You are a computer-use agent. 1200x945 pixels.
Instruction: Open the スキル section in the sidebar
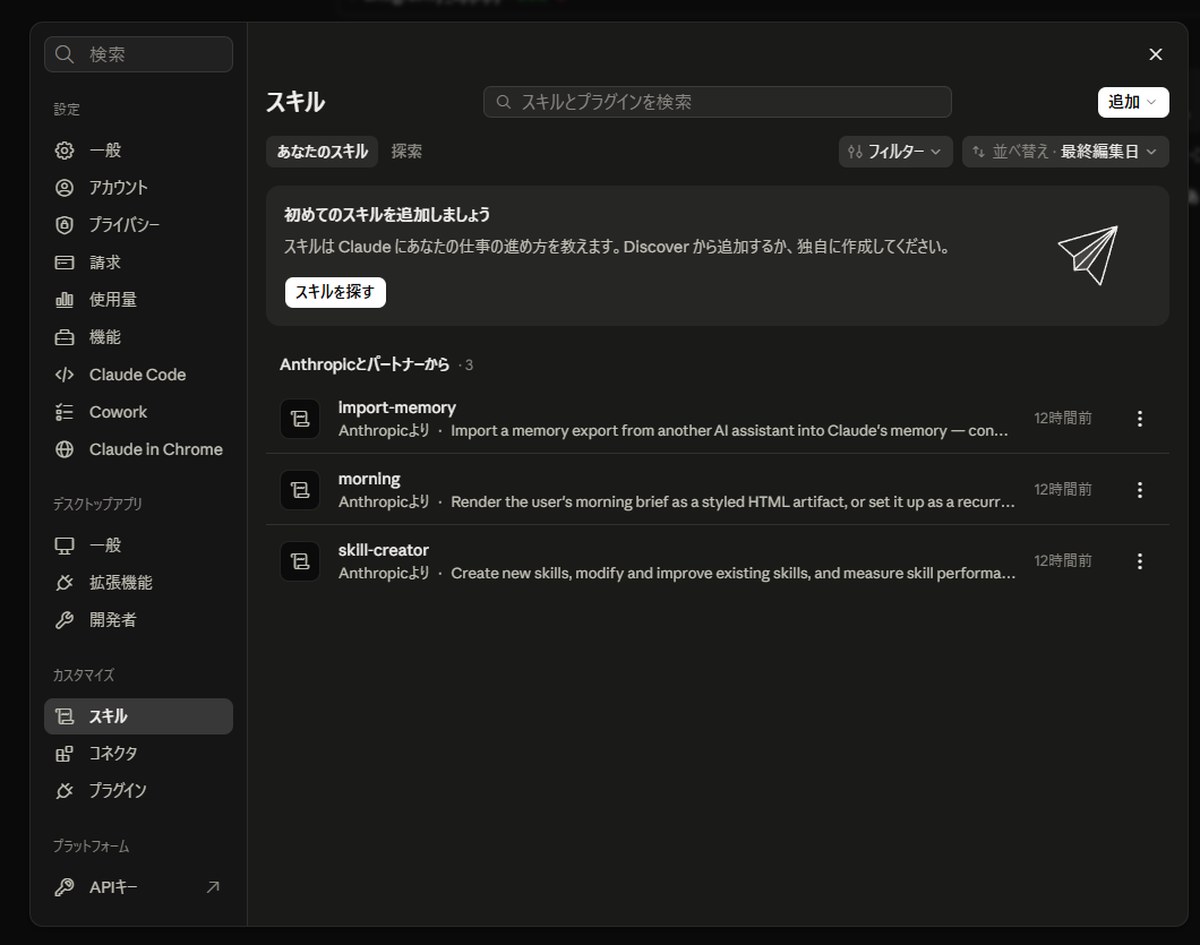[x=138, y=716]
